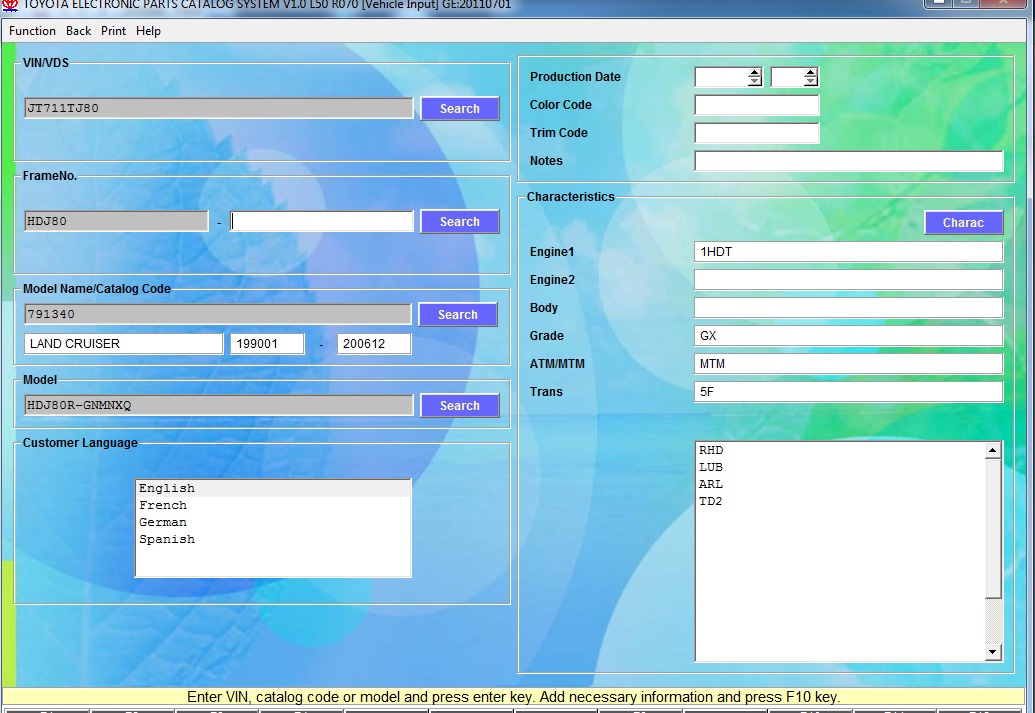Click the first Production Date spinner field
1035x713 pixels.
point(721,77)
